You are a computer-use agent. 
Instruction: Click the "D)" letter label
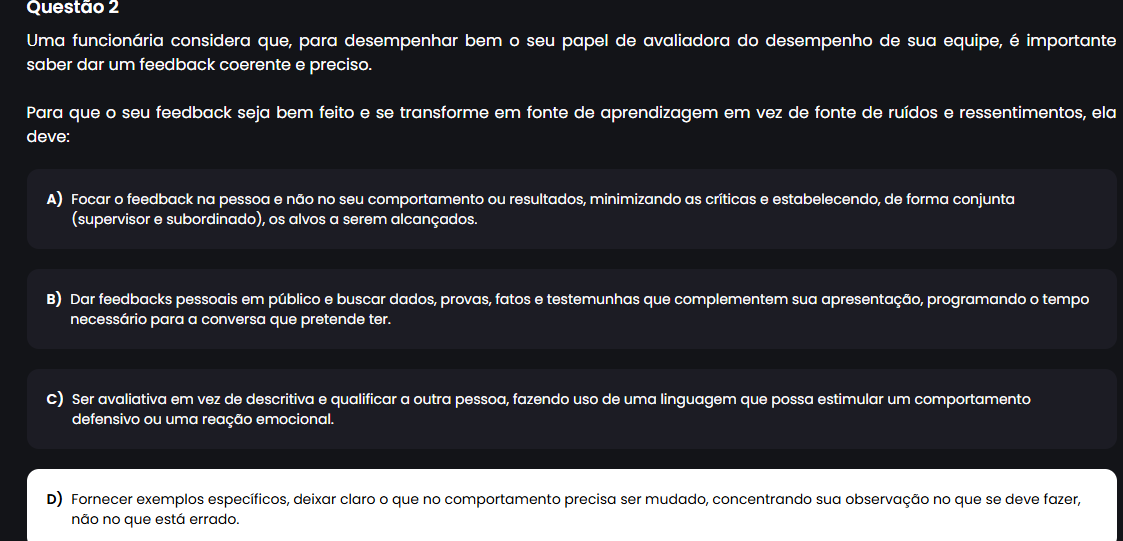click(x=55, y=498)
